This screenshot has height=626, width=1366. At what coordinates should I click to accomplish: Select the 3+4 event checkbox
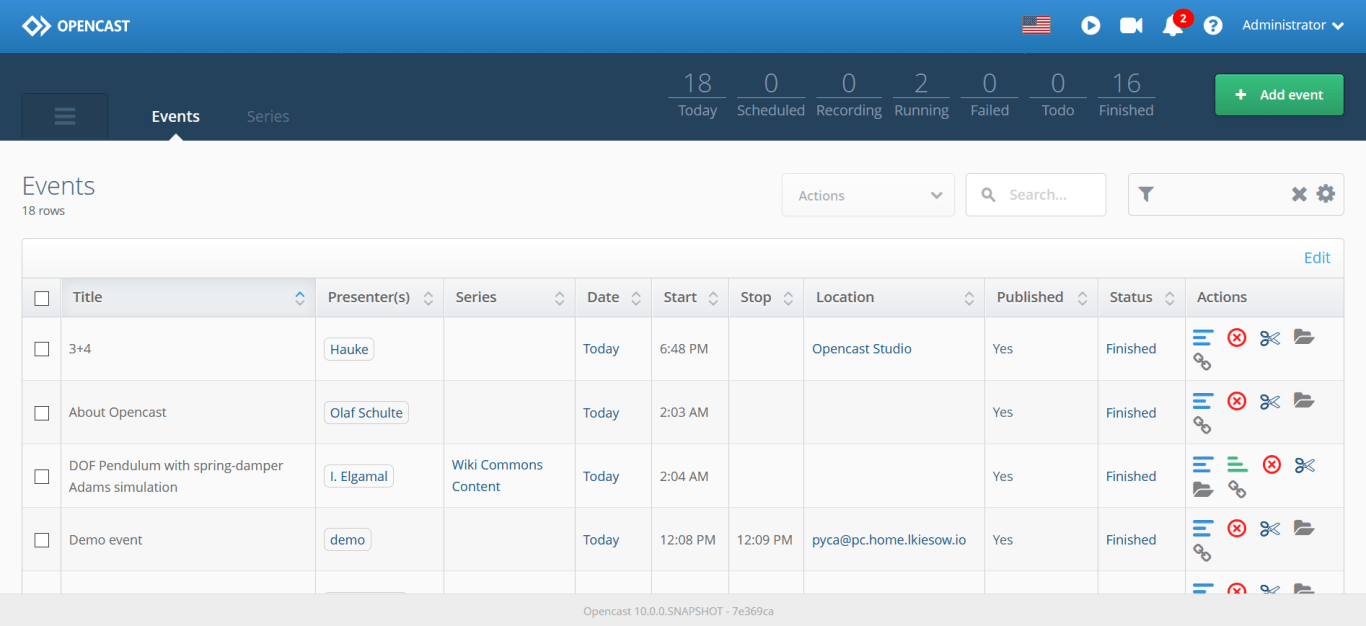click(42, 349)
